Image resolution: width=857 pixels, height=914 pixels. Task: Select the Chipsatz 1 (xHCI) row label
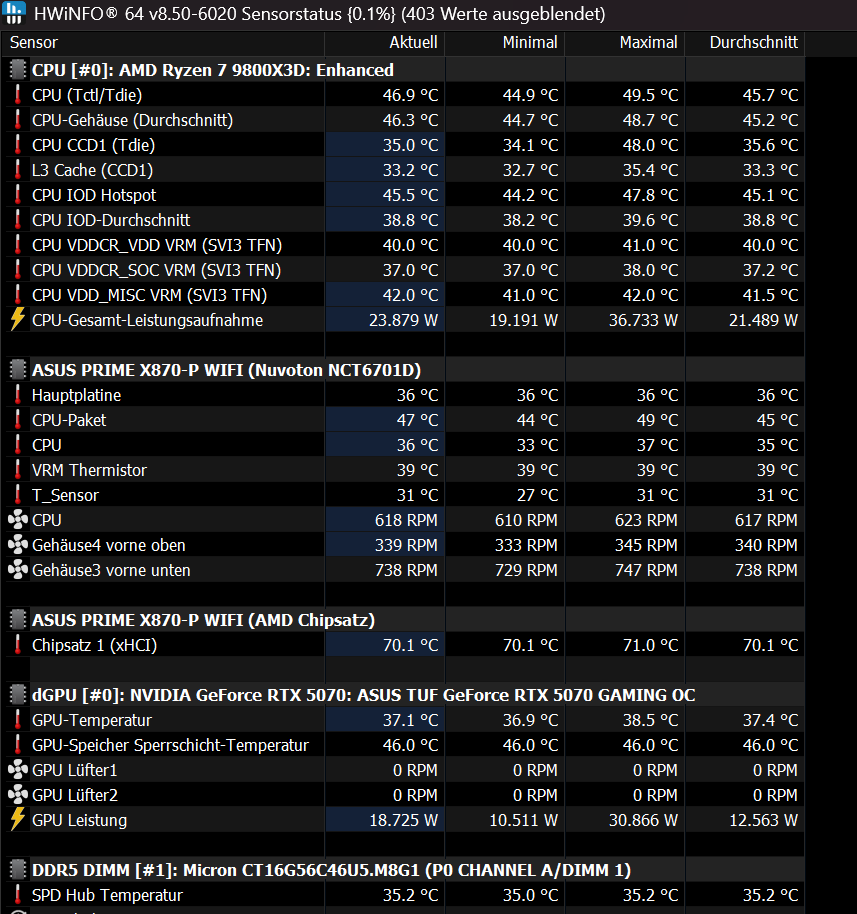[94, 645]
